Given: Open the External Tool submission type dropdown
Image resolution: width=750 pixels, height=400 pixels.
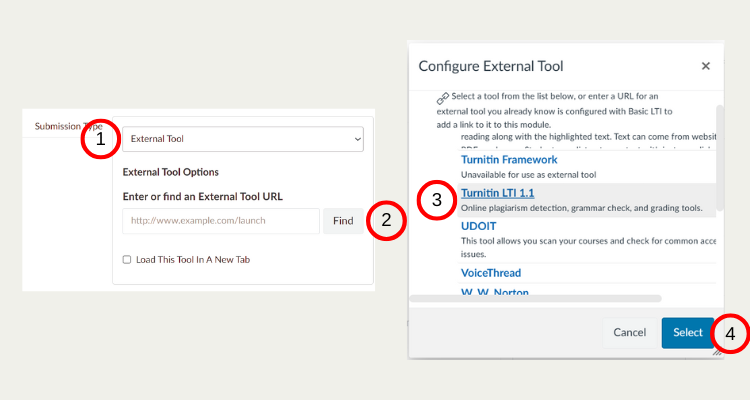Looking at the screenshot, I should 245,139.
